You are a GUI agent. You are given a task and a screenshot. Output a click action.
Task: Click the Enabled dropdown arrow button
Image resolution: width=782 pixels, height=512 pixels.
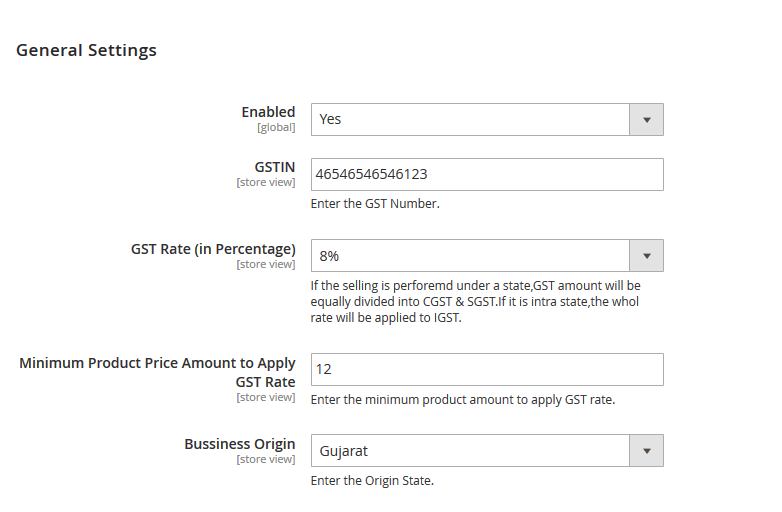coord(646,120)
